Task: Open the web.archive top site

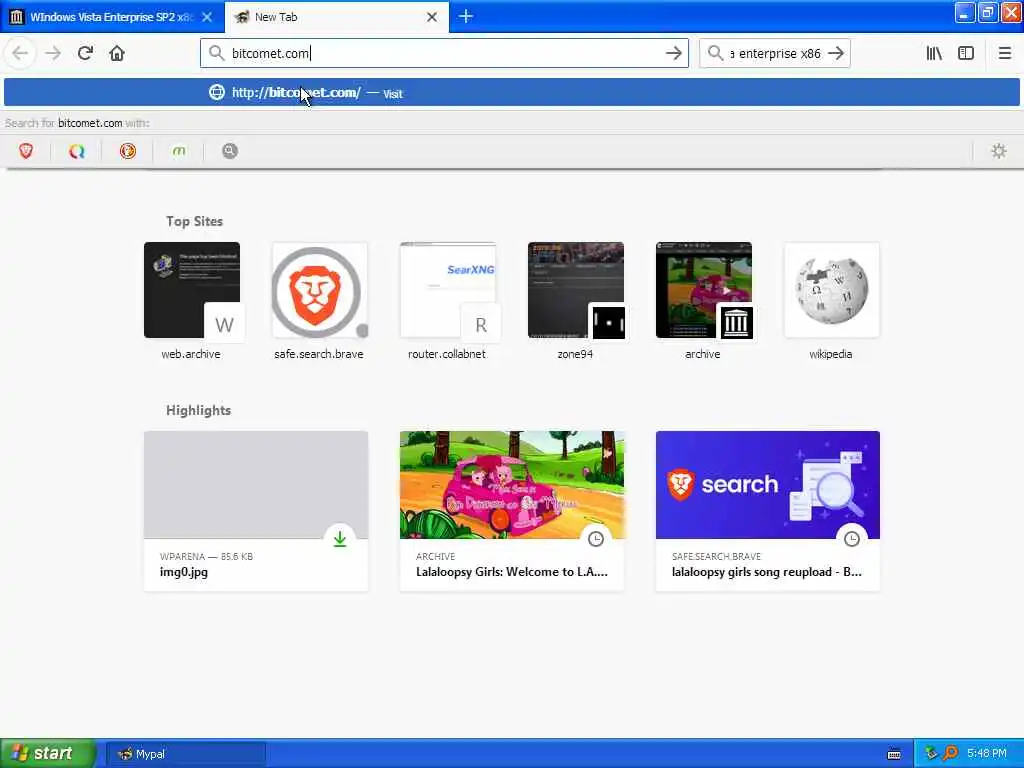Action: [x=191, y=301]
